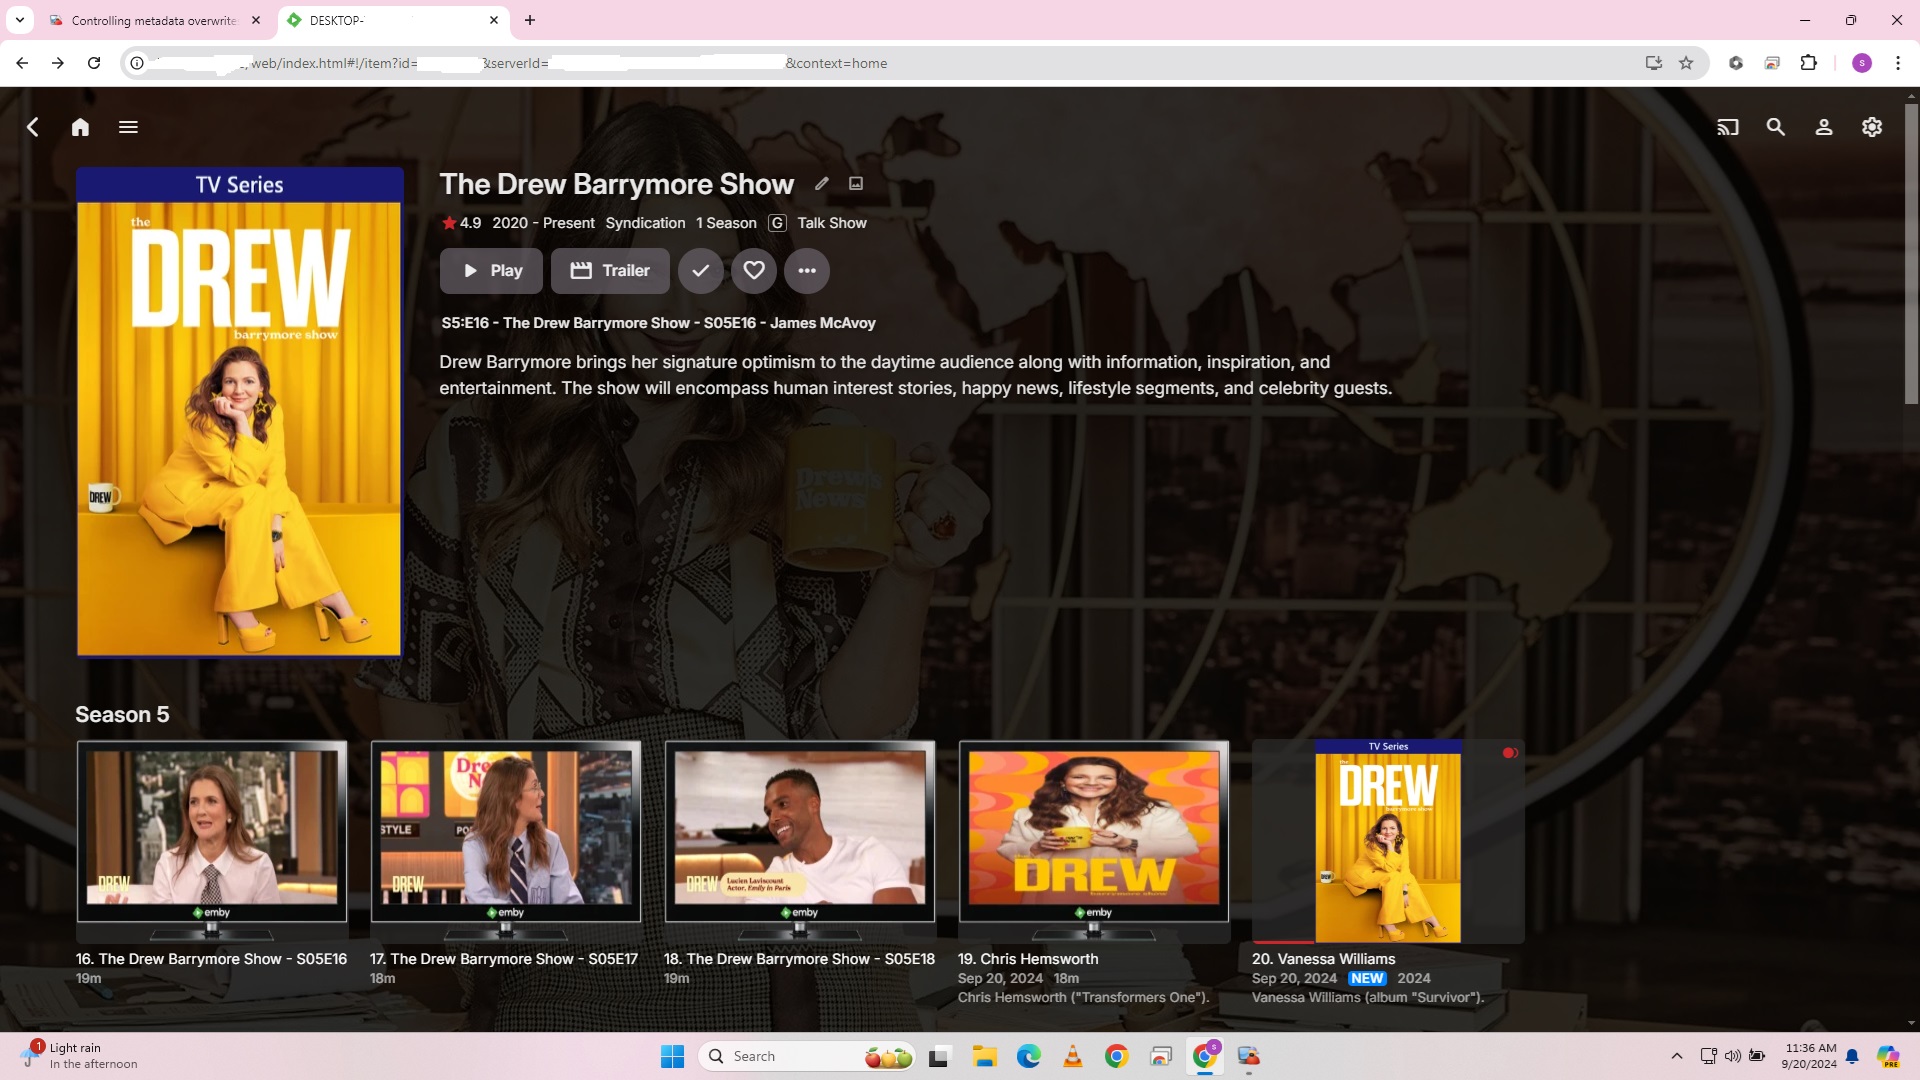
Task: Expand browser tab search dropdown
Action: [19, 20]
